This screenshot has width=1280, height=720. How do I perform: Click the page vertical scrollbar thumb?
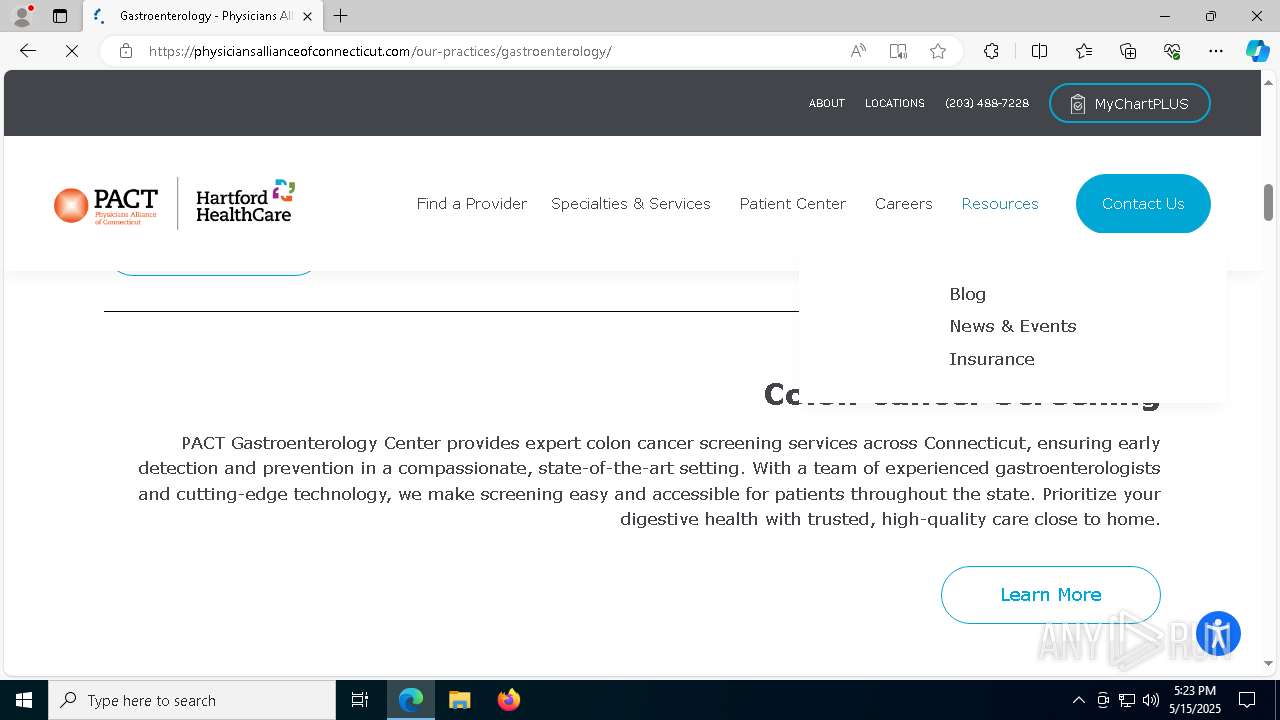[1269, 202]
